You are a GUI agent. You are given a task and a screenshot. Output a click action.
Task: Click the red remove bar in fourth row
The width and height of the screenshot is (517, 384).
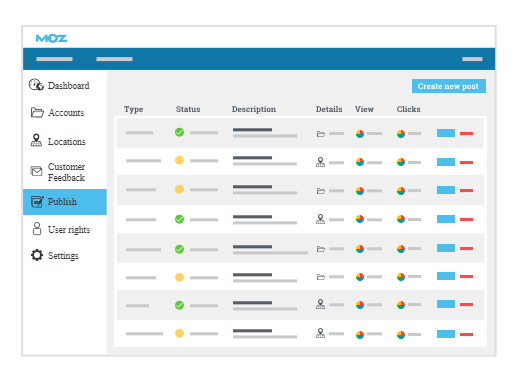[466, 219]
